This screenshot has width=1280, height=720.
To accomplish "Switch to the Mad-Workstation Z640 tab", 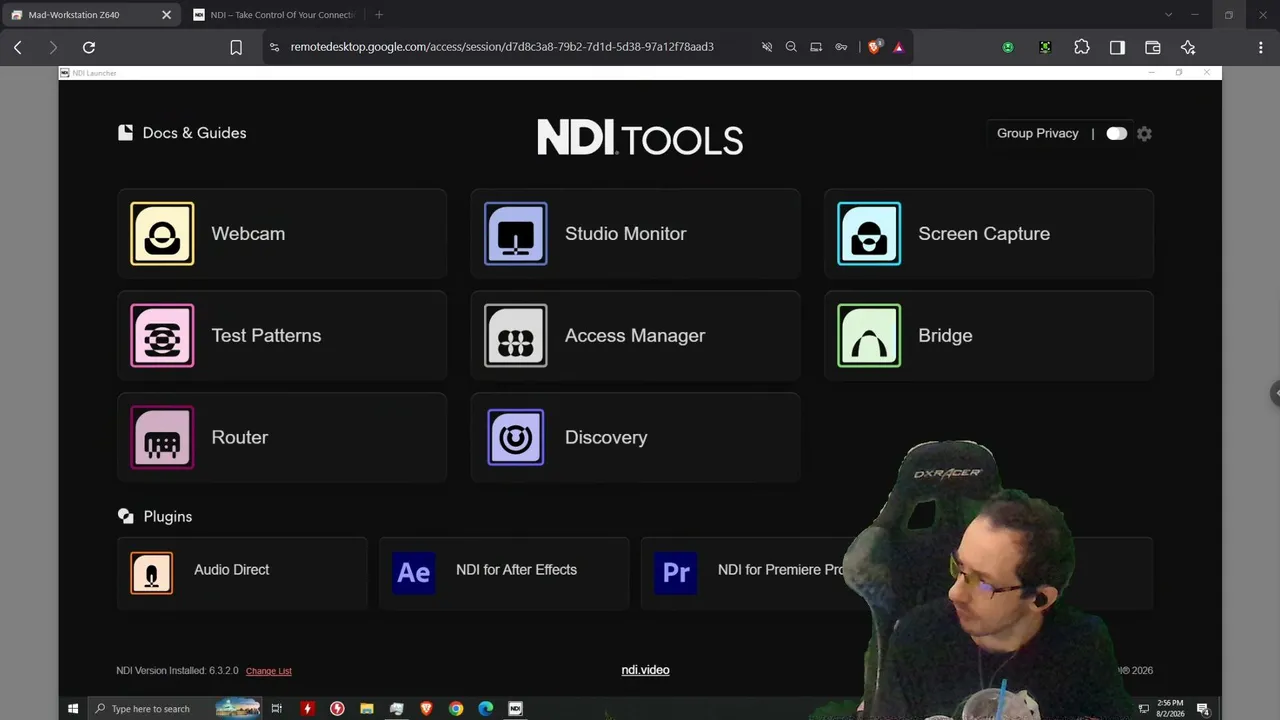I will pos(88,15).
